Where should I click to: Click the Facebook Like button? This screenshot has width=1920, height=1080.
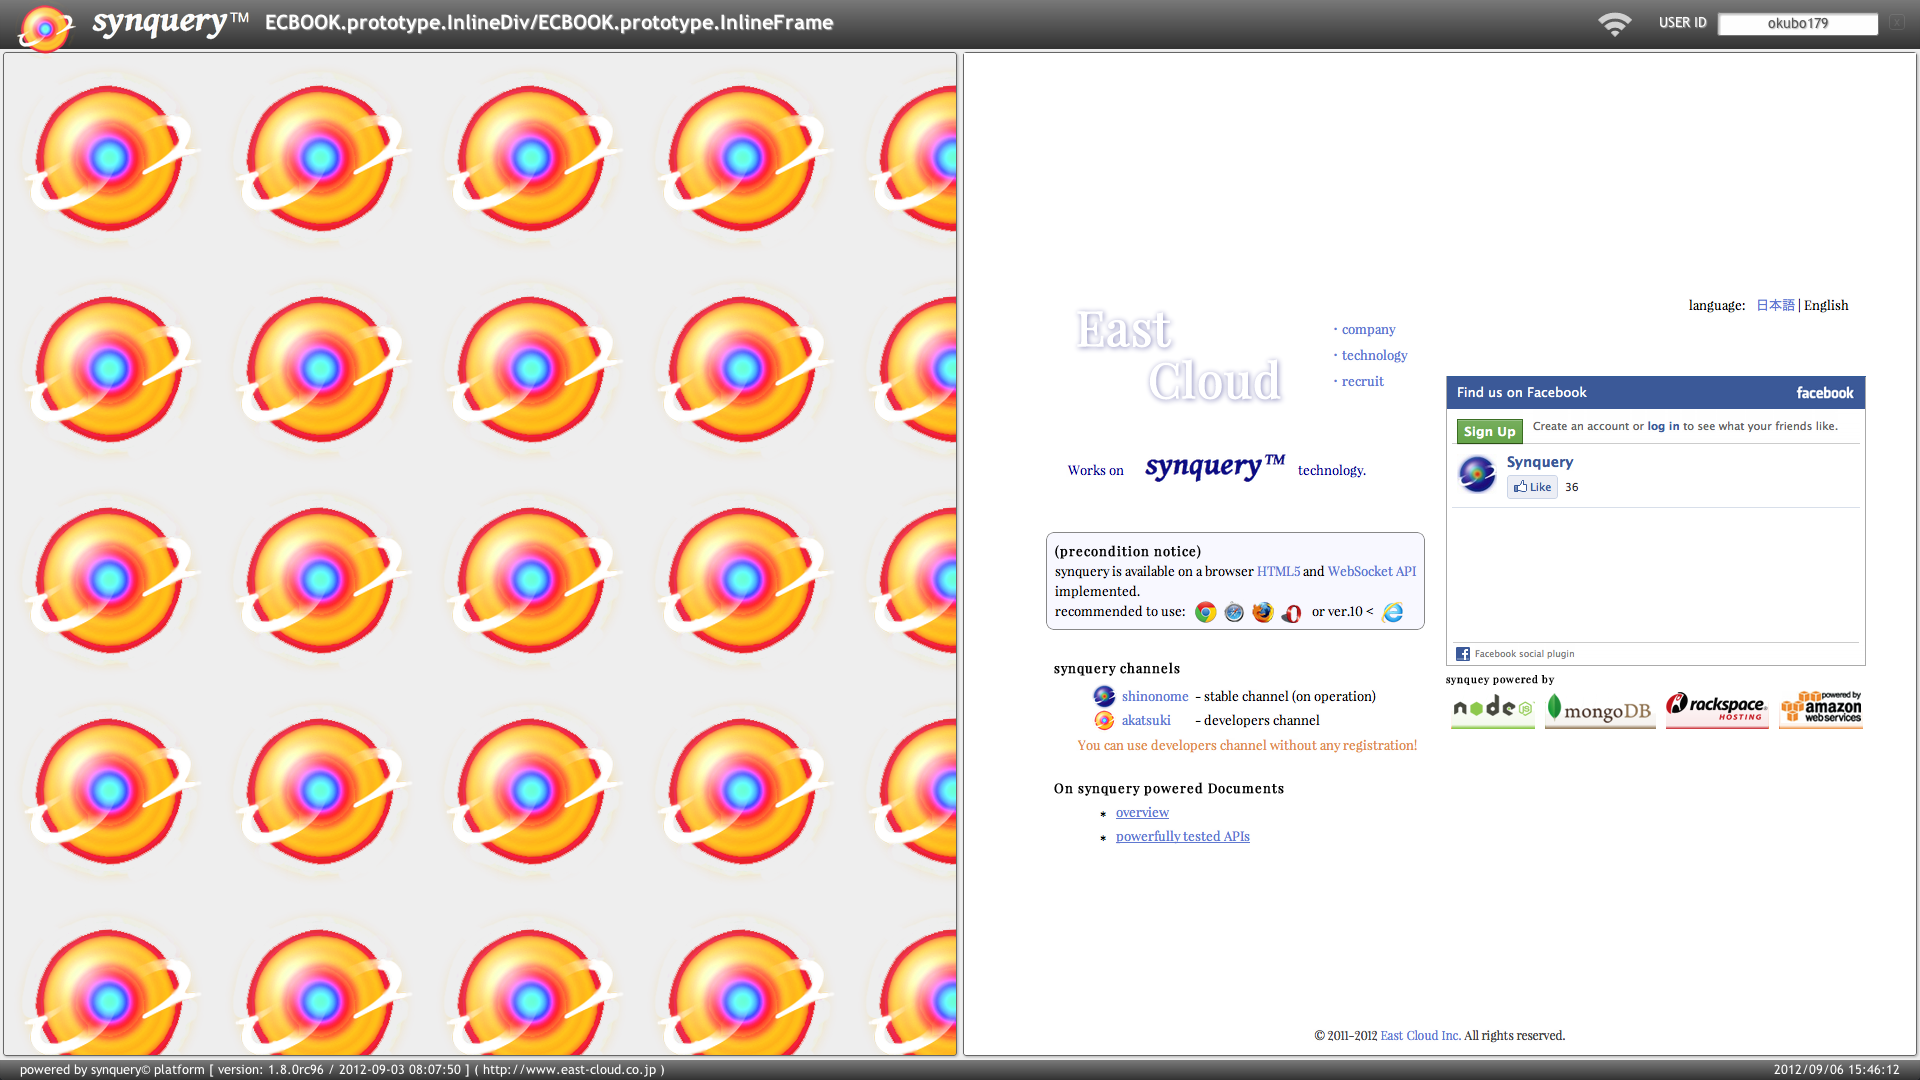point(1532,487)
